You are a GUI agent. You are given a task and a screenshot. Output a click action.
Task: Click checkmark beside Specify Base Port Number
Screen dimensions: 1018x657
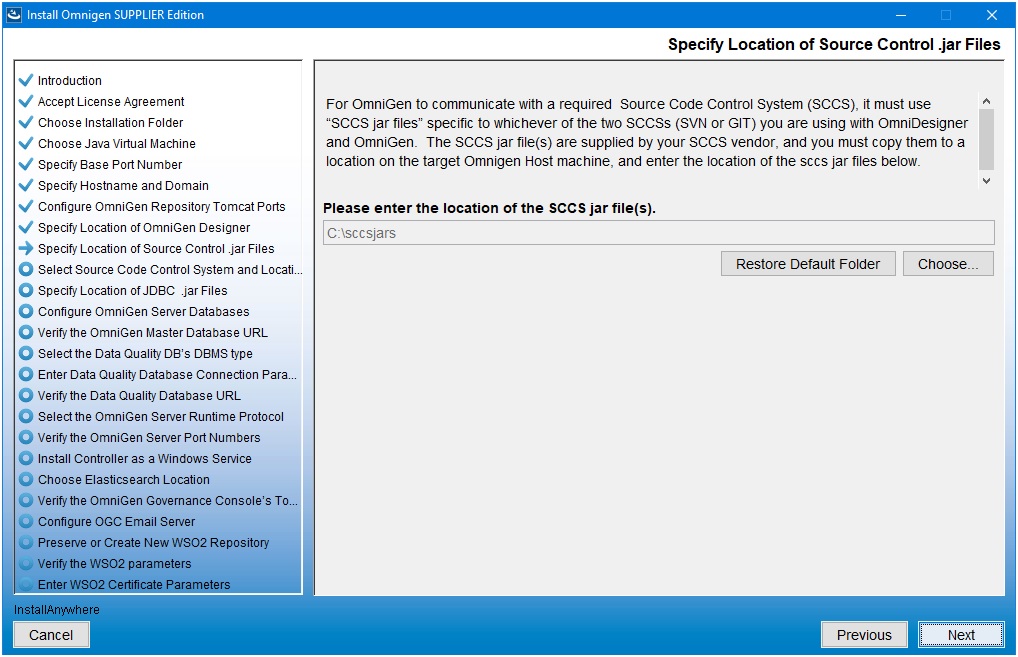[26, 164]
